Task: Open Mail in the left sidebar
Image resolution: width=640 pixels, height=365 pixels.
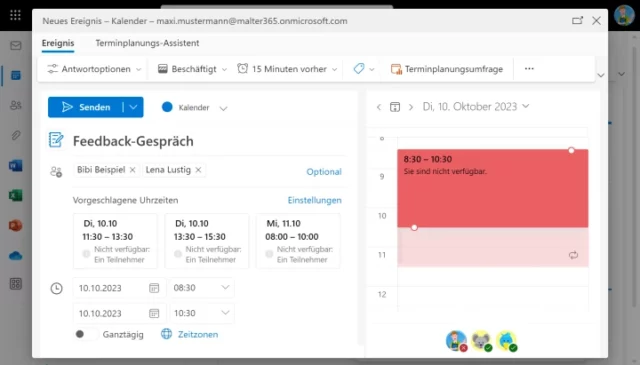Action: click(x=16, y=45)
